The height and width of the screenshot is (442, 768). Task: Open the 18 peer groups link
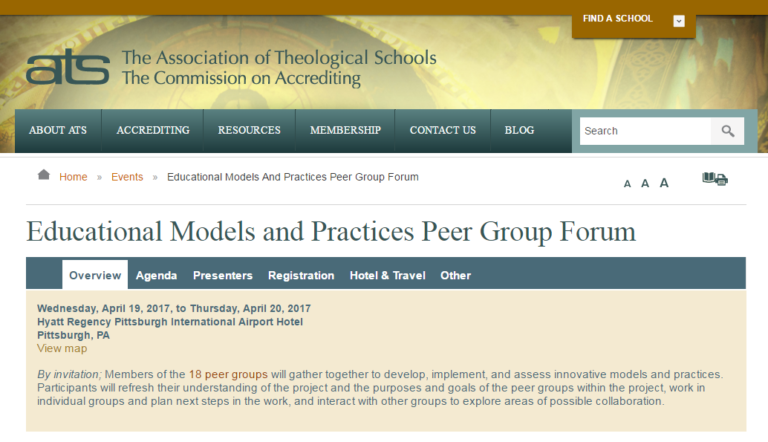click(x=228, y=374)
